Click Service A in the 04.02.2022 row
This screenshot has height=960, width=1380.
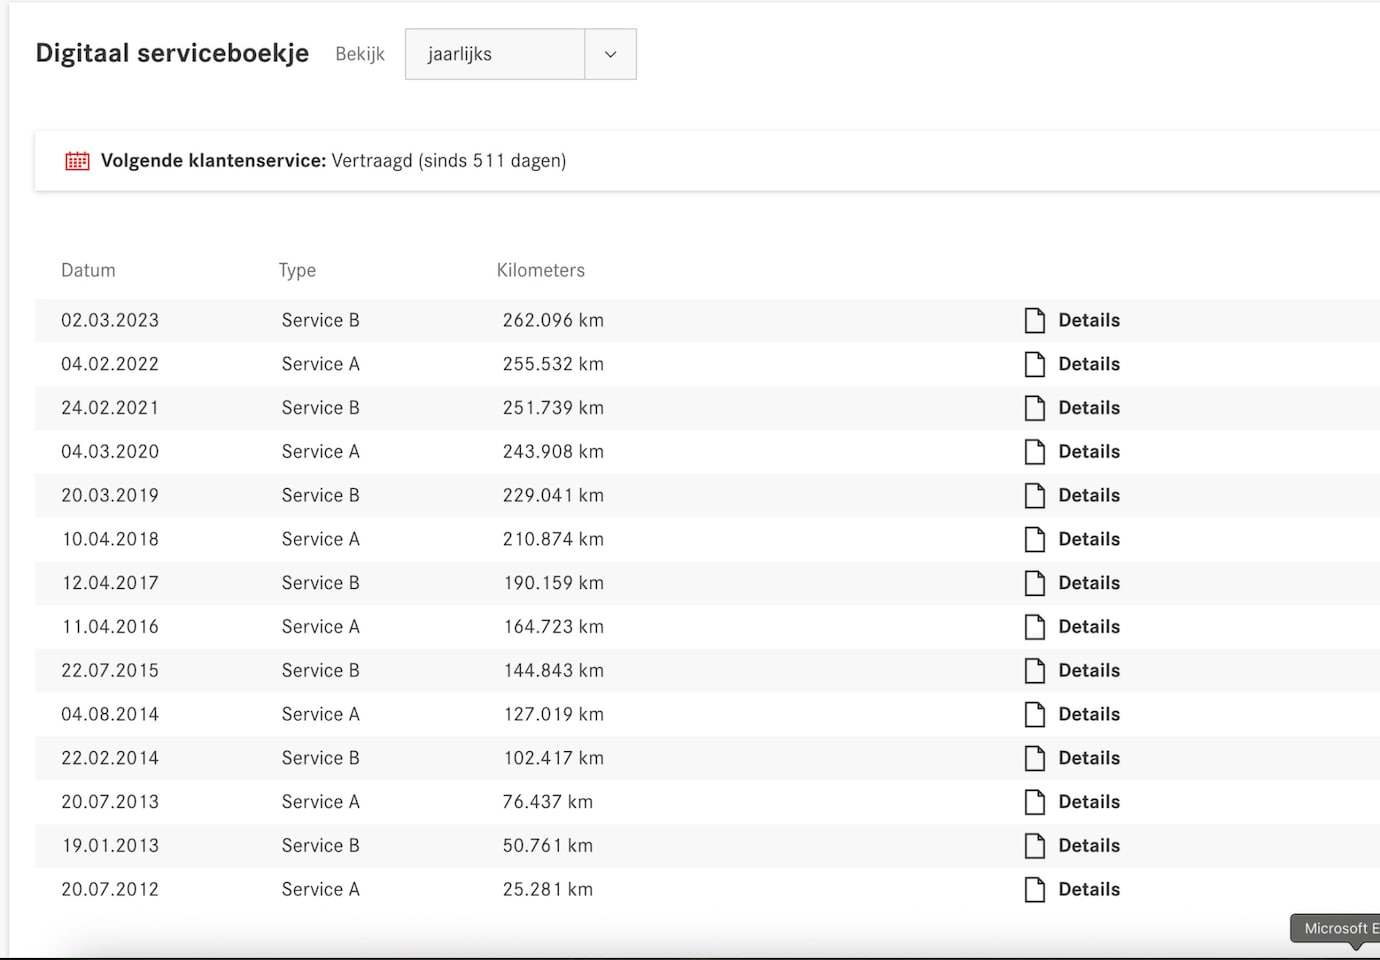[x=320, y=364]
